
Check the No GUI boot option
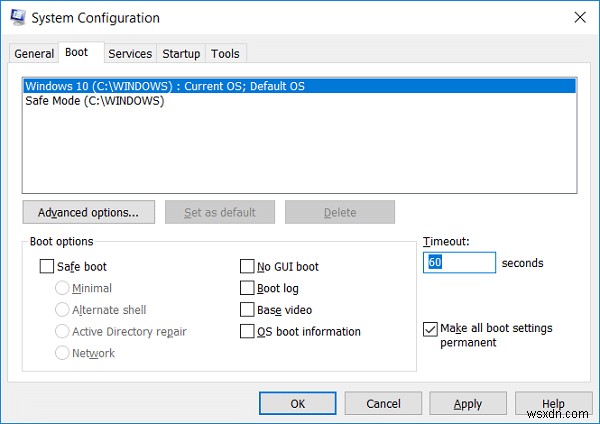[x=247, y=267]
